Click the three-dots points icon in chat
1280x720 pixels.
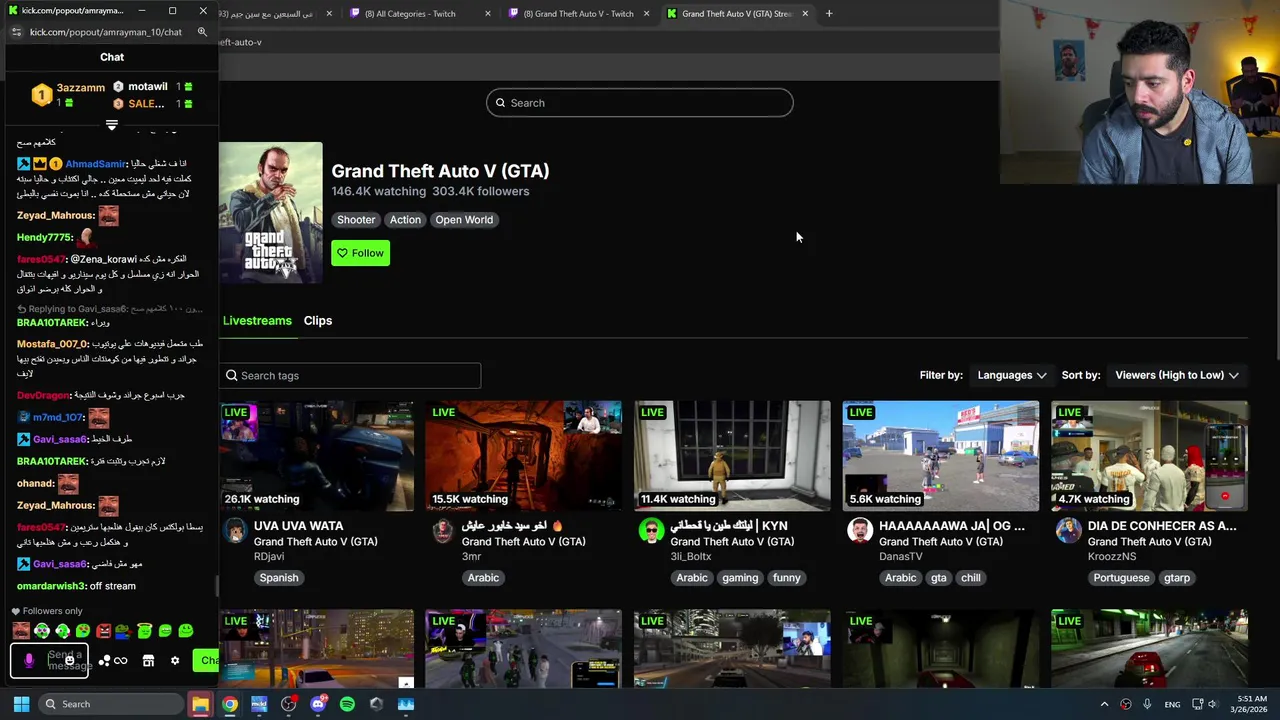click(104, 661)
